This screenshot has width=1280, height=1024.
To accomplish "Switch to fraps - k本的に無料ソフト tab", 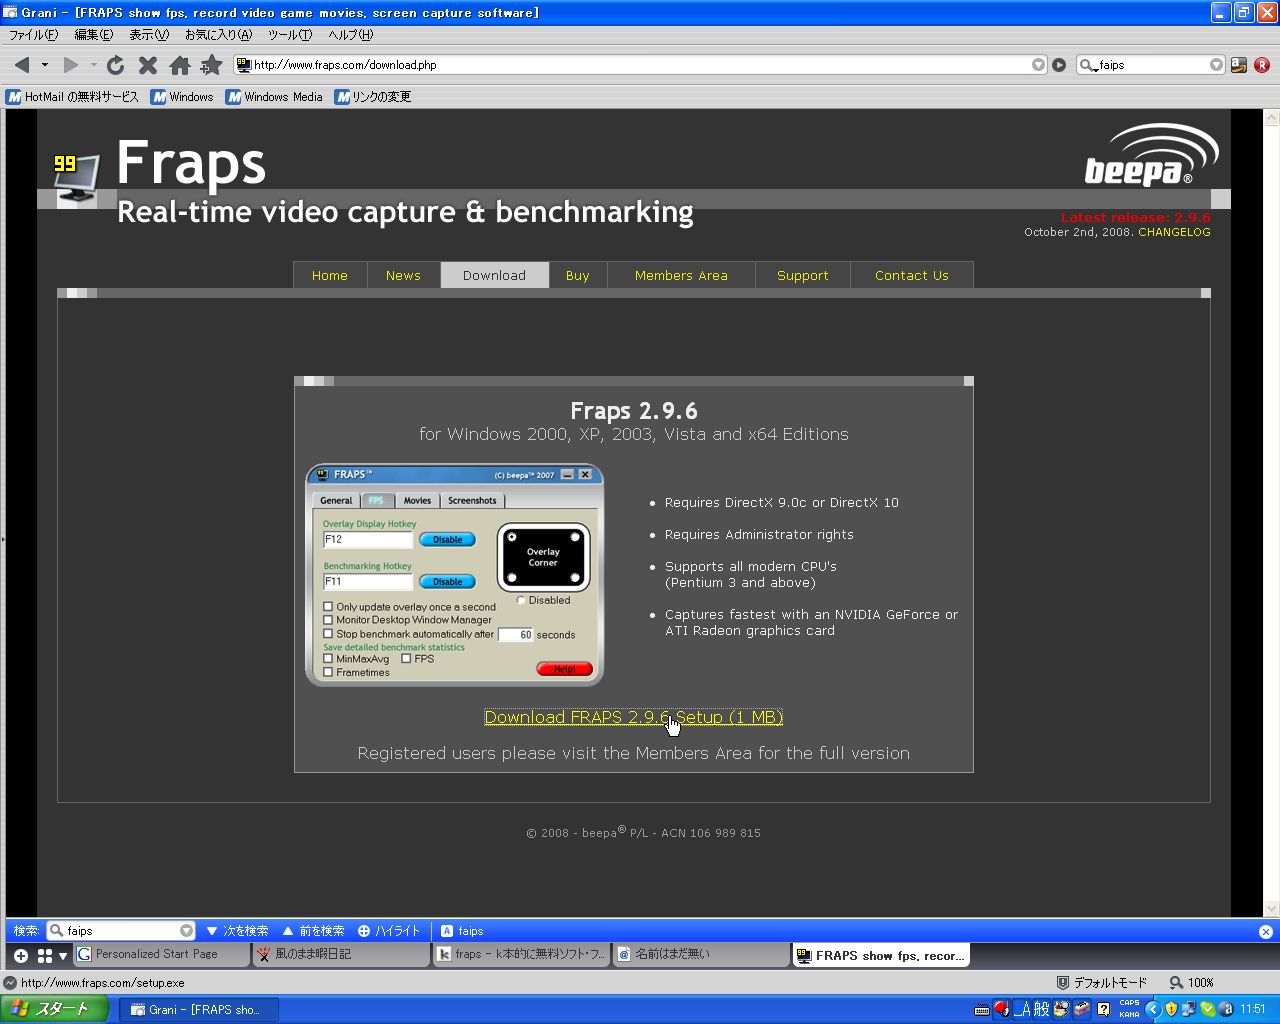I will (520, 955).
